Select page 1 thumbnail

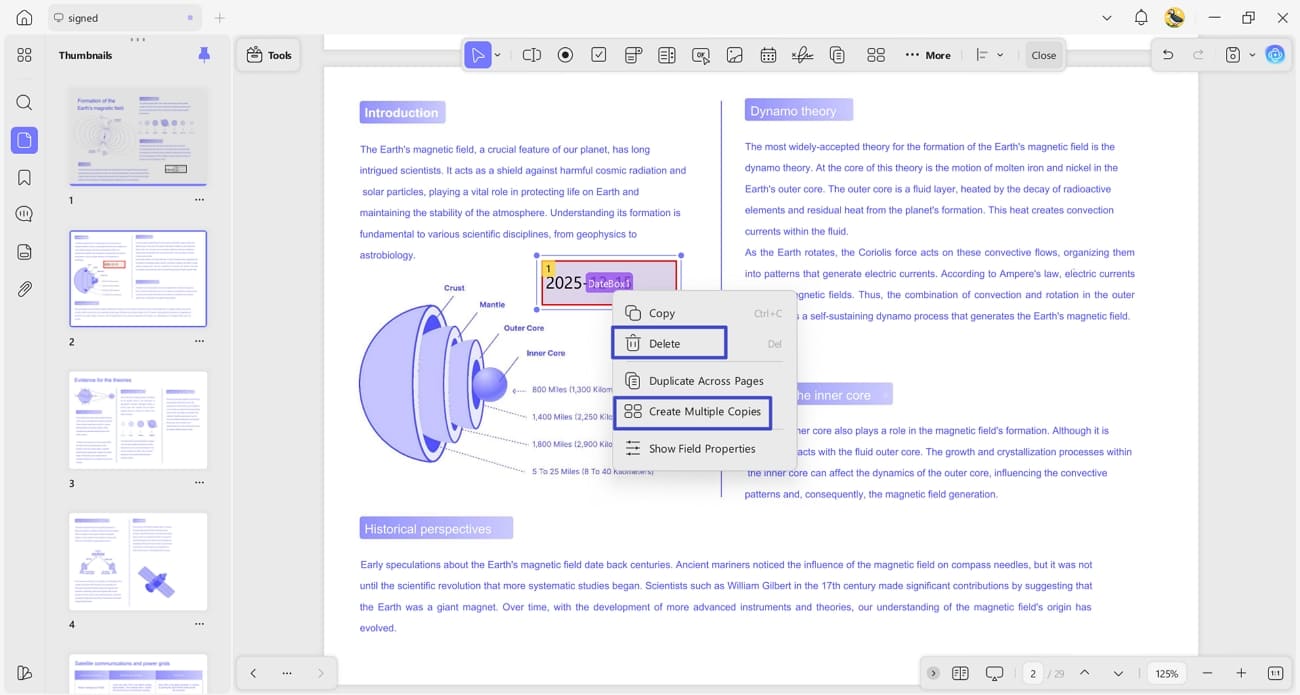pyautogui.click(x=138, y=137)
